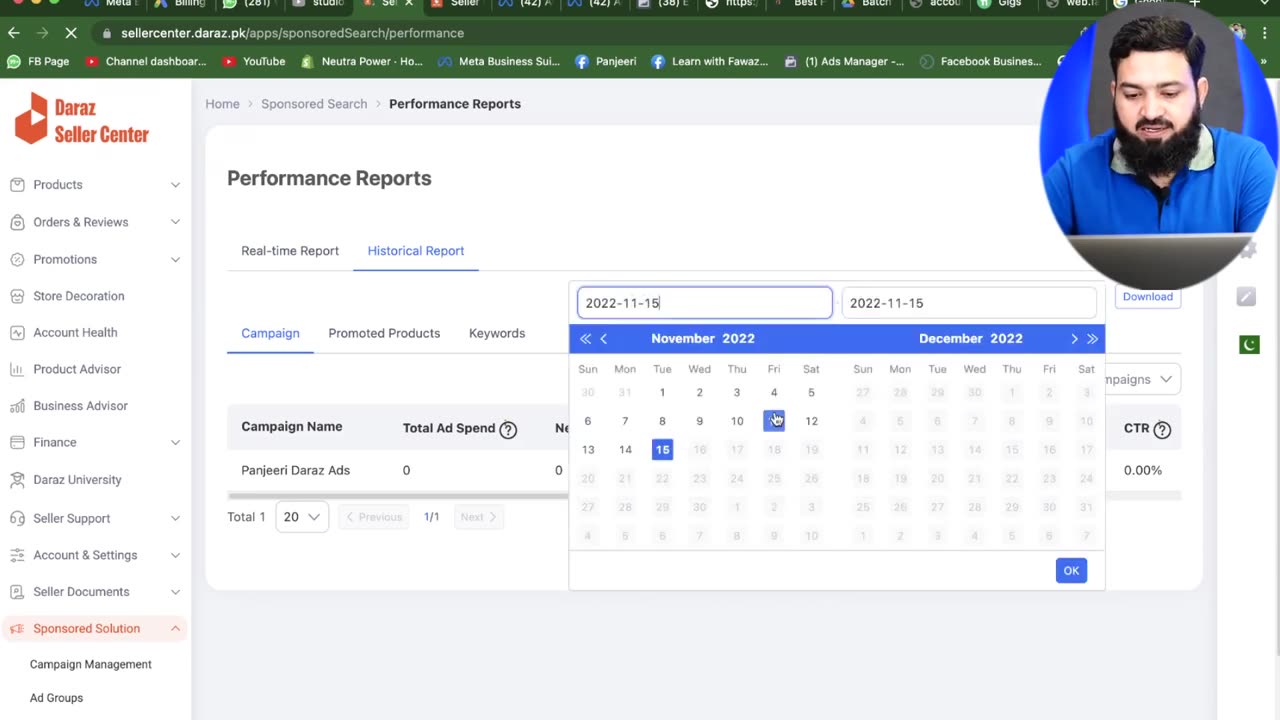The height and width of the screenshot is (720, 1280).
Task: Open the campaigns filter dropdown
Action: [x=1141, y=379]
